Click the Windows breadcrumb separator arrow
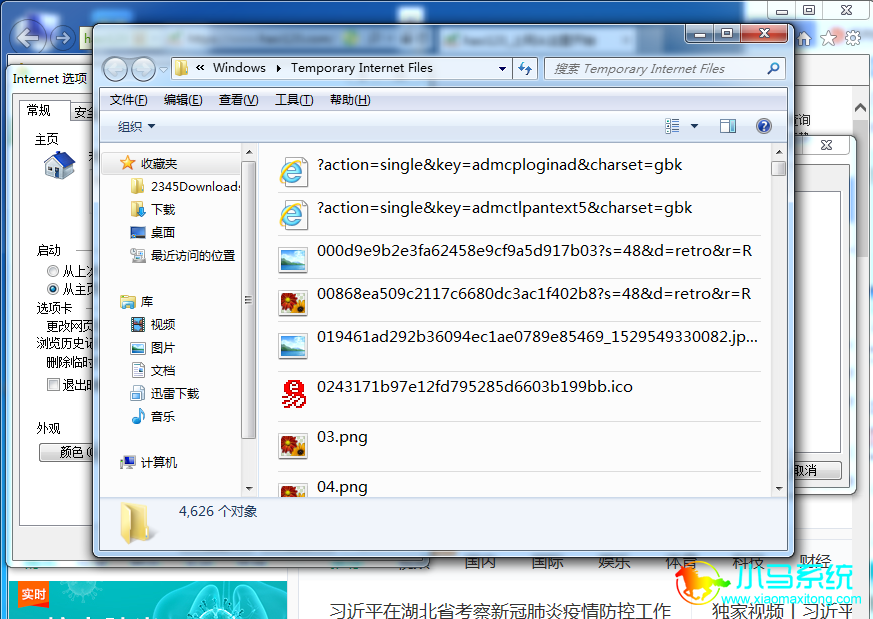This screenshot has height=619, width=873. tap(278, 68)
